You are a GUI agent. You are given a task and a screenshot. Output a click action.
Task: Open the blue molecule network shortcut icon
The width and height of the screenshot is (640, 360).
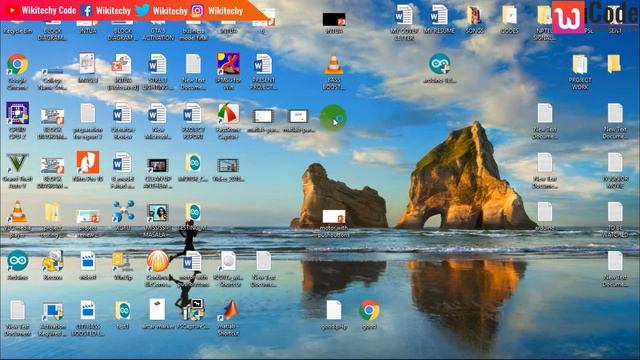click(123, 211)
